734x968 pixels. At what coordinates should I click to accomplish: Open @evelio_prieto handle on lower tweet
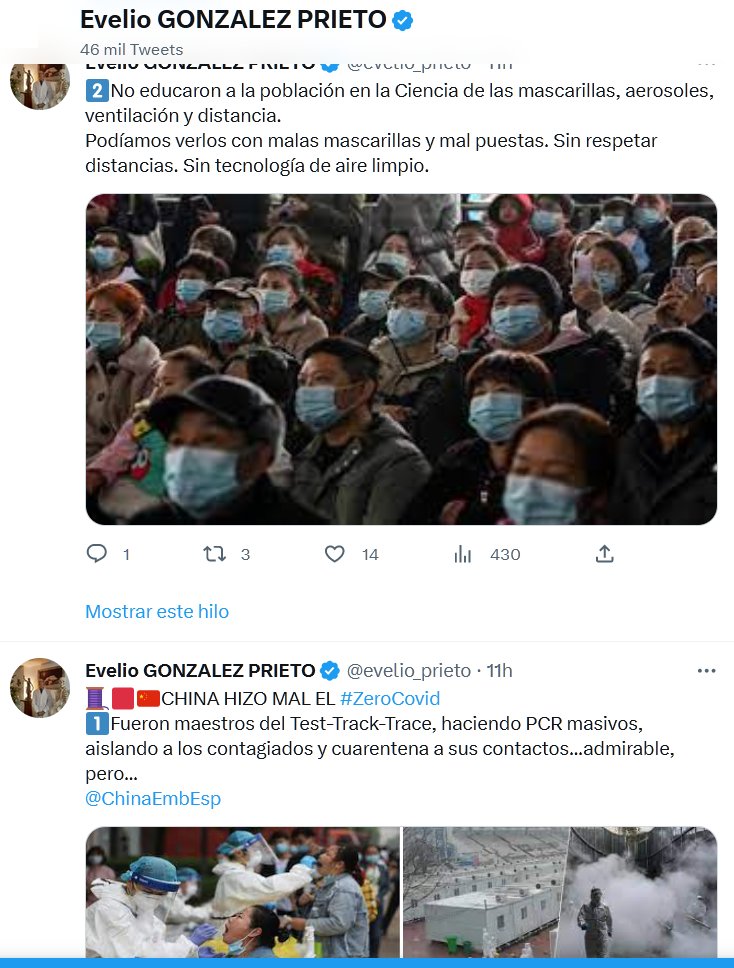(409, 670)
